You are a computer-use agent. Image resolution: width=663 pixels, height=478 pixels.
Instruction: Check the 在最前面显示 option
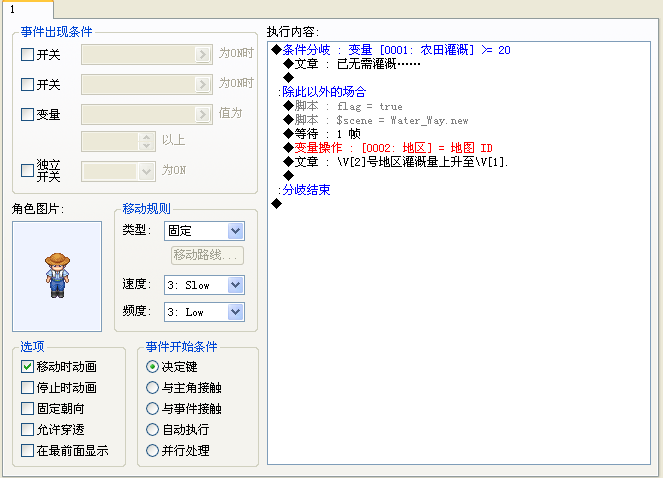coord(27,451)
